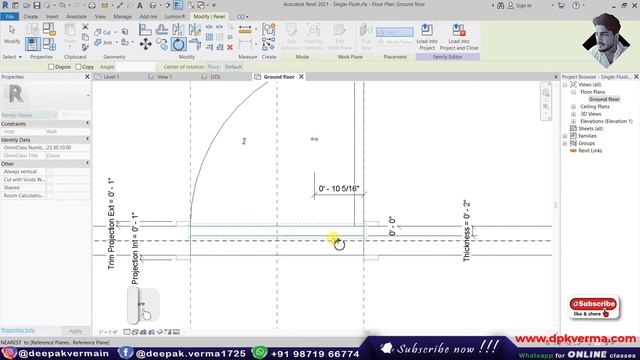Toggle the Shared checkbox

49,188
